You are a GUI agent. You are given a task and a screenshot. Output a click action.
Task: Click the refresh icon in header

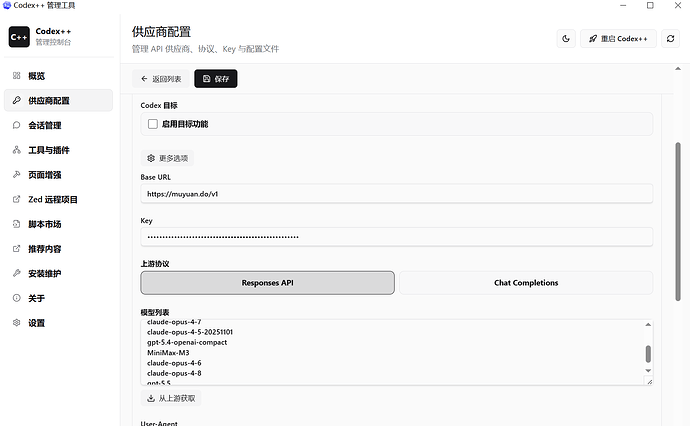(670, 39)
